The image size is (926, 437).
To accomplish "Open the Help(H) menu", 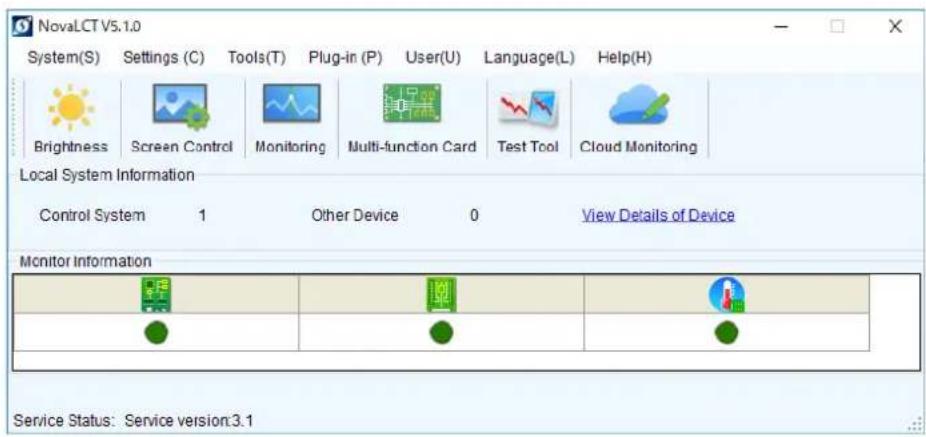I will tap(625, 58).
